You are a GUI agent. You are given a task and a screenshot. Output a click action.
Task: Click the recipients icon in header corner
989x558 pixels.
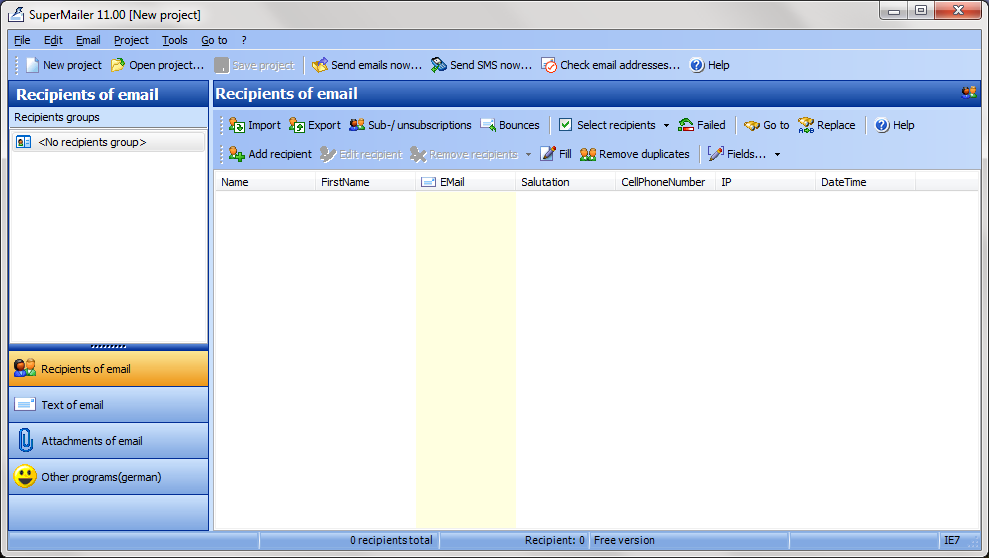pos(969,93)
